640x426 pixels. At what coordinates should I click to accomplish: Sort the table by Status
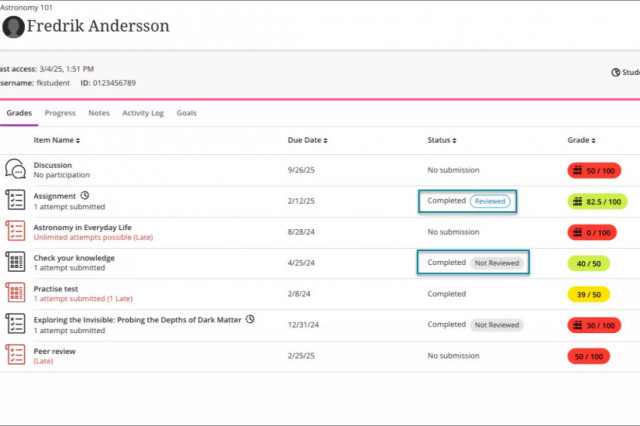(442, 140)
